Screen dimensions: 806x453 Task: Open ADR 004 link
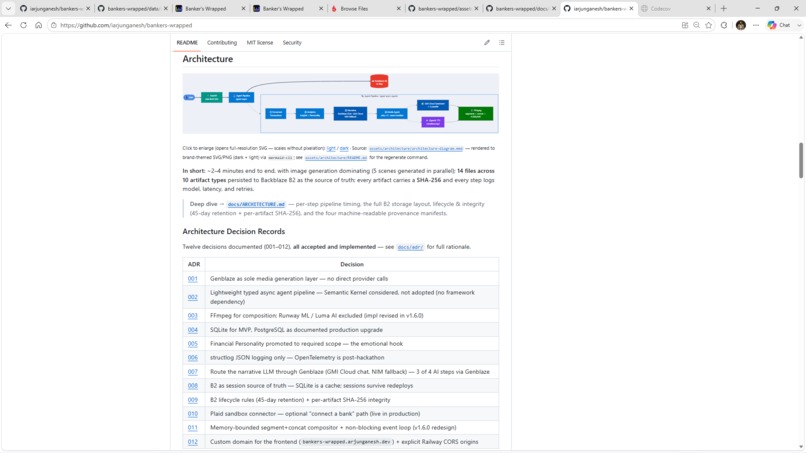193,330
